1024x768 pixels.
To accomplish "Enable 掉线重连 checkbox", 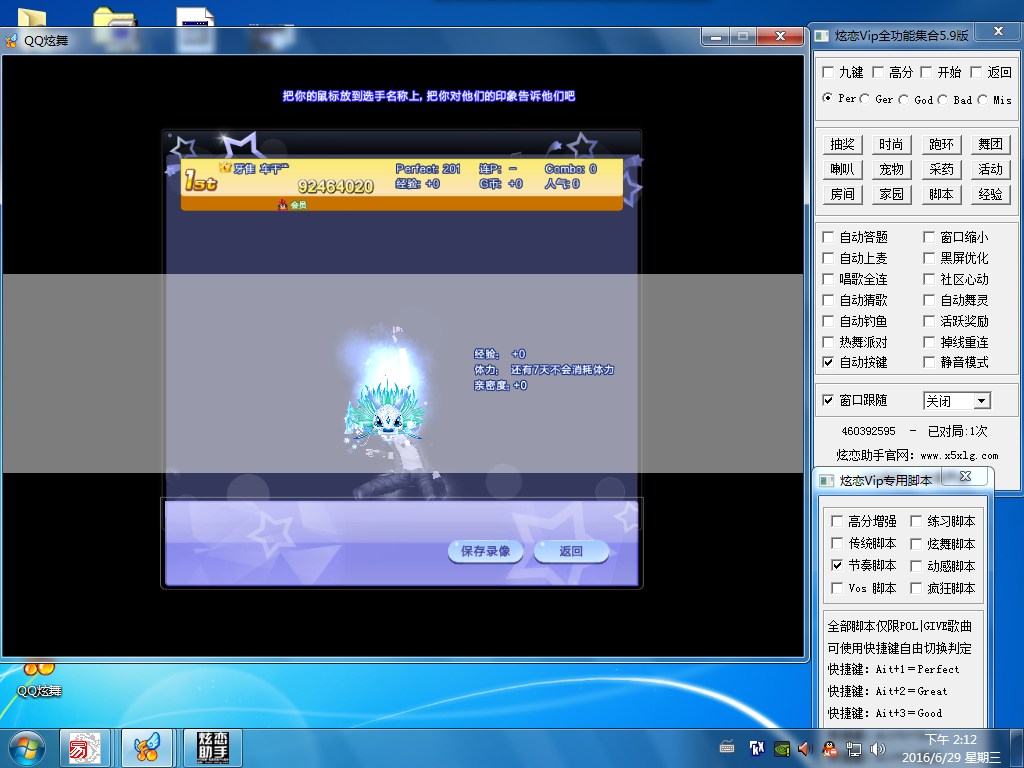I will pyautogui.click(x=929, y=342).
